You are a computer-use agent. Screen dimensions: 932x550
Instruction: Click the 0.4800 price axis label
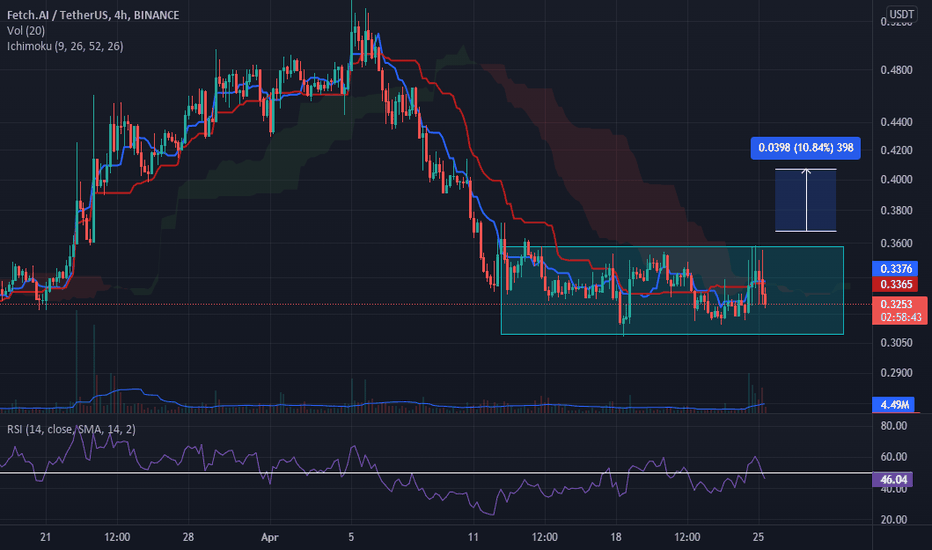[896, 70]
